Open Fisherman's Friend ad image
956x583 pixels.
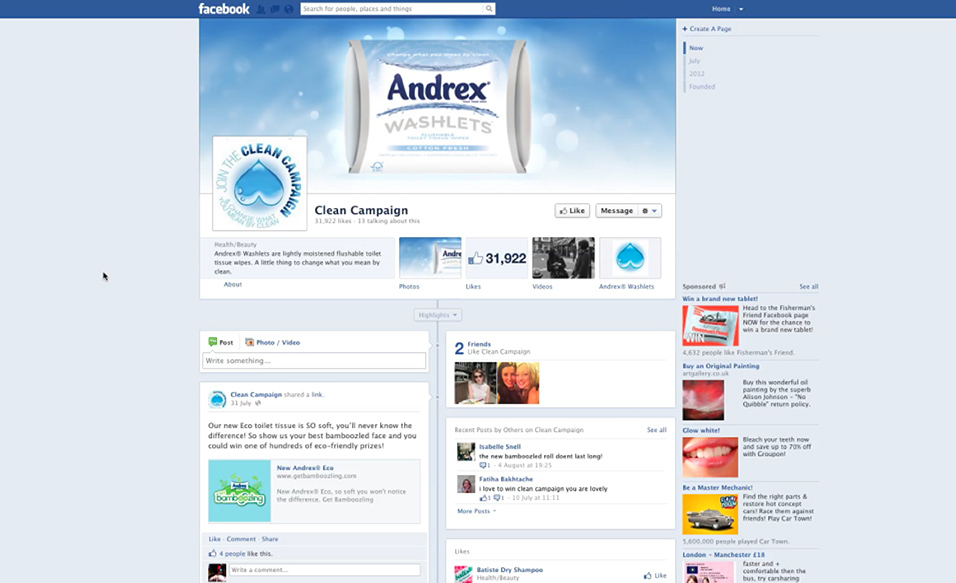710,326
